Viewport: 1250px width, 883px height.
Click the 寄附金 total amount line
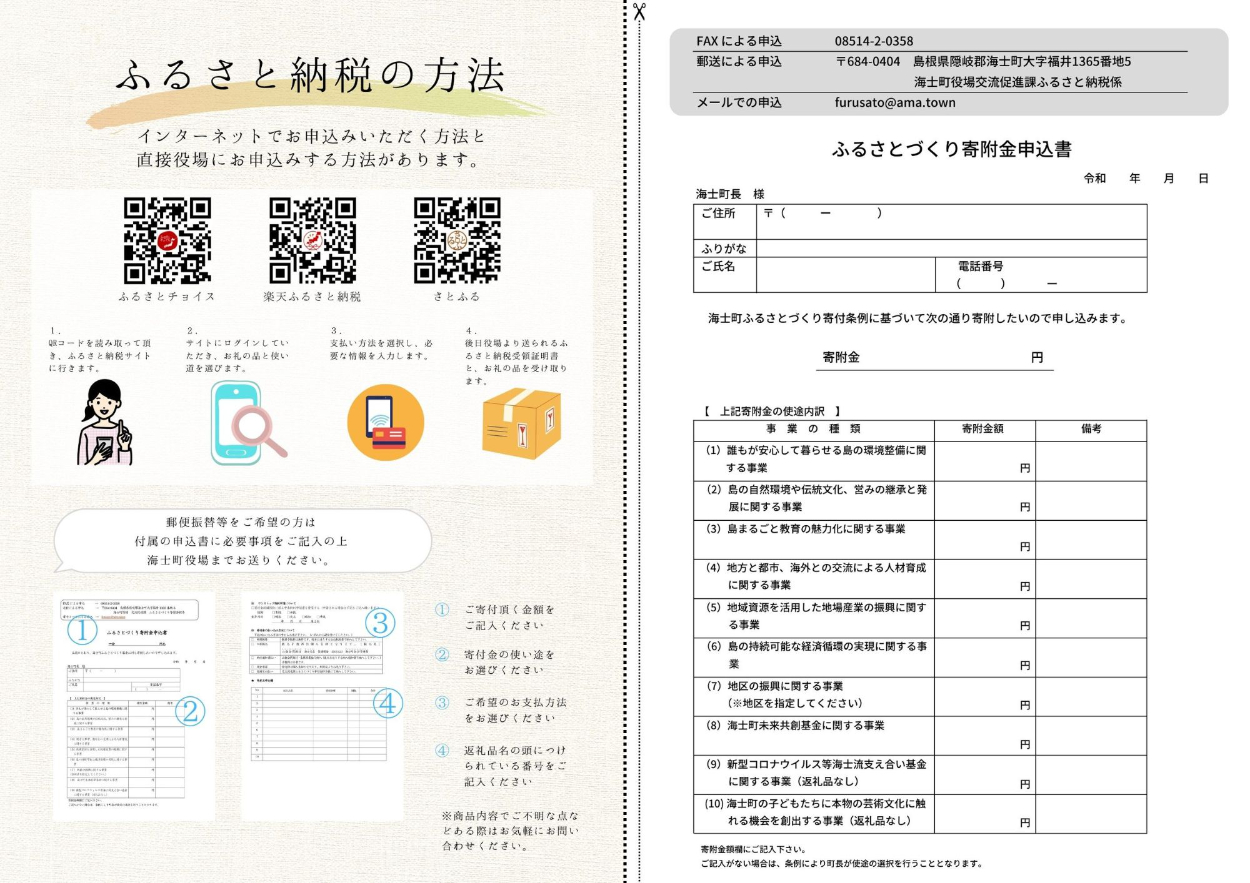click(x=935, y=358)
